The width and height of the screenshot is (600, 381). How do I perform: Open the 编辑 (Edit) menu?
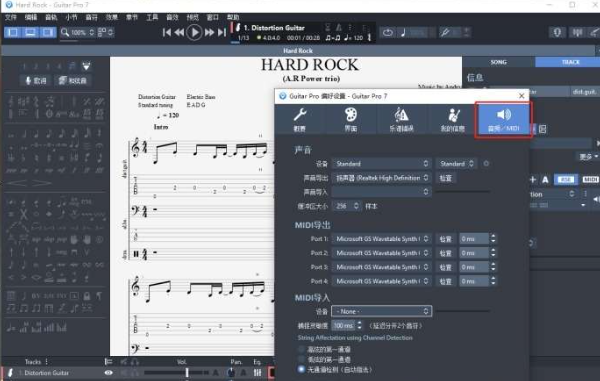click(x=31, y=17)
